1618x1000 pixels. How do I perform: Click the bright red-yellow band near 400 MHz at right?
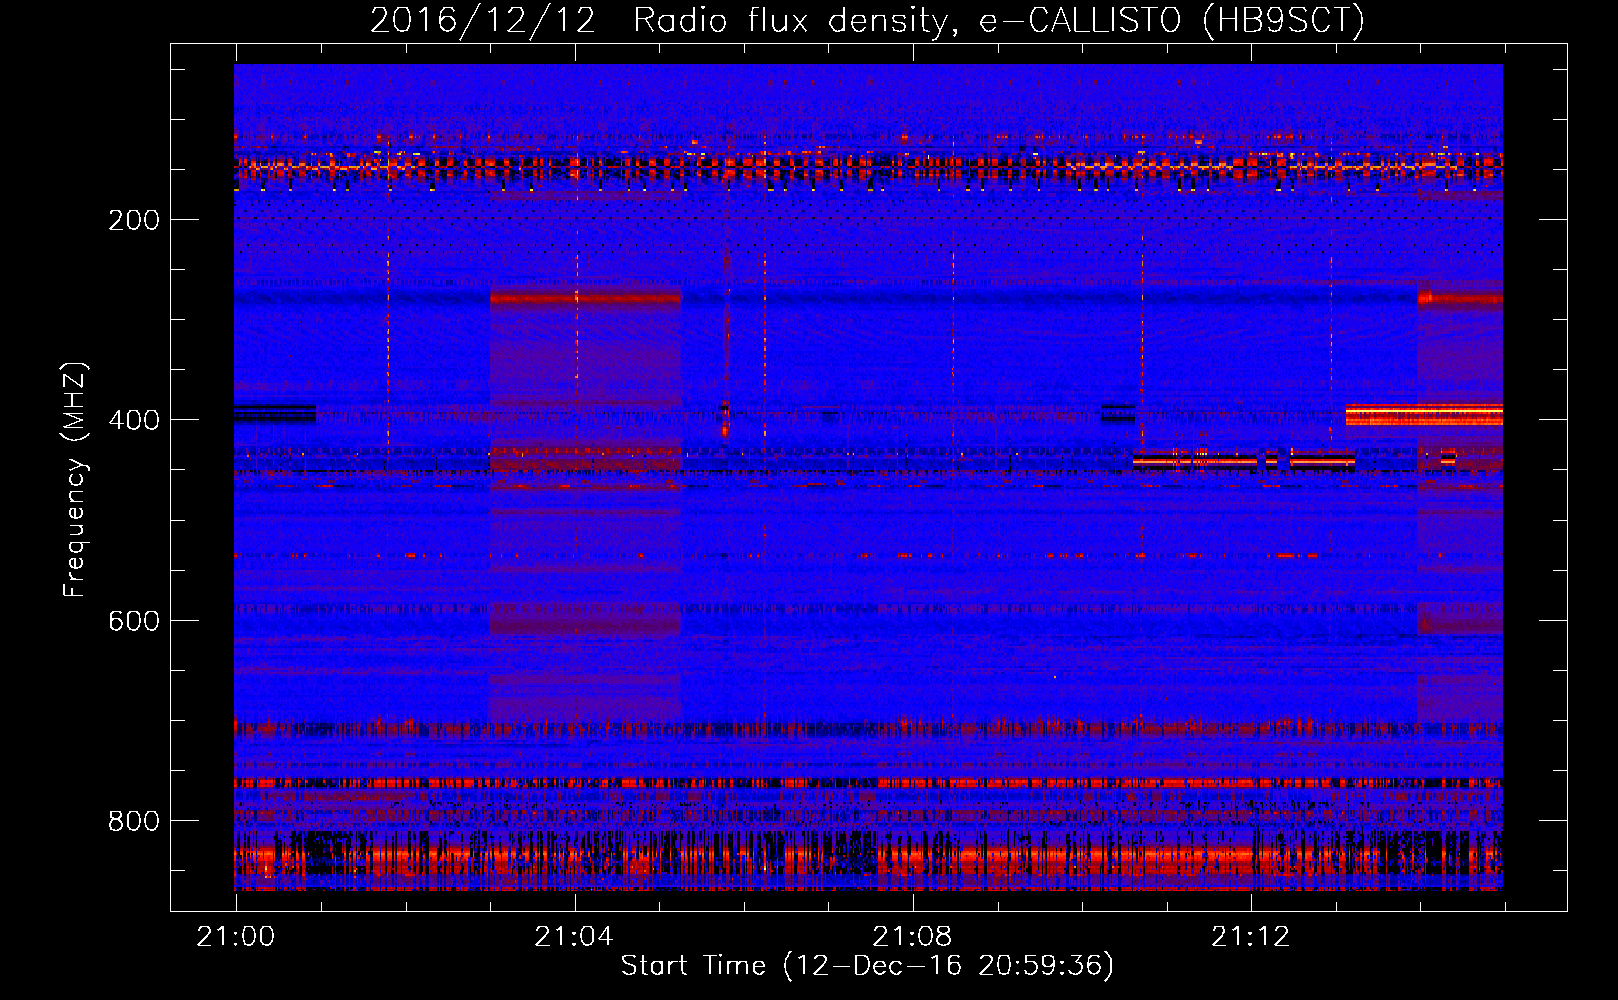1424,415
